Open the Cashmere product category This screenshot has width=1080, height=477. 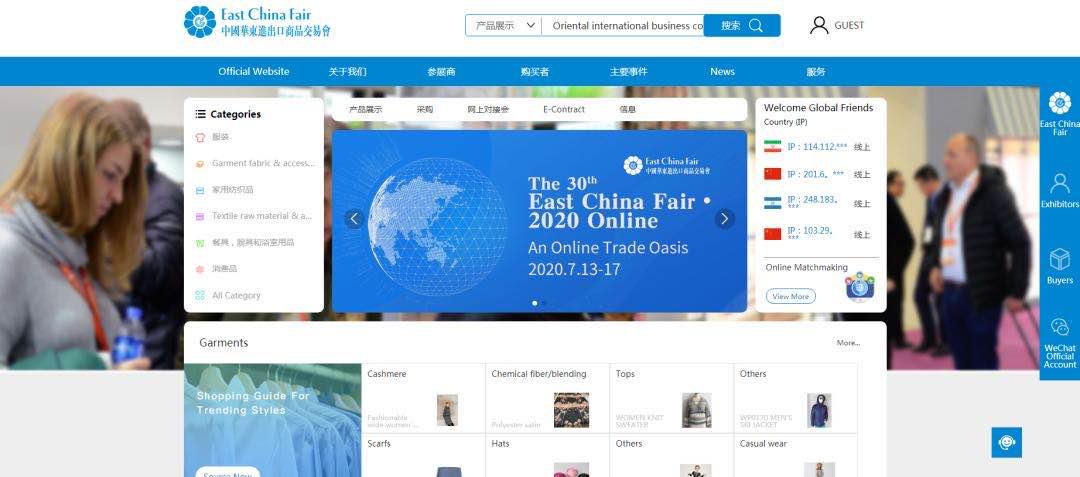[x=386, y=374]
